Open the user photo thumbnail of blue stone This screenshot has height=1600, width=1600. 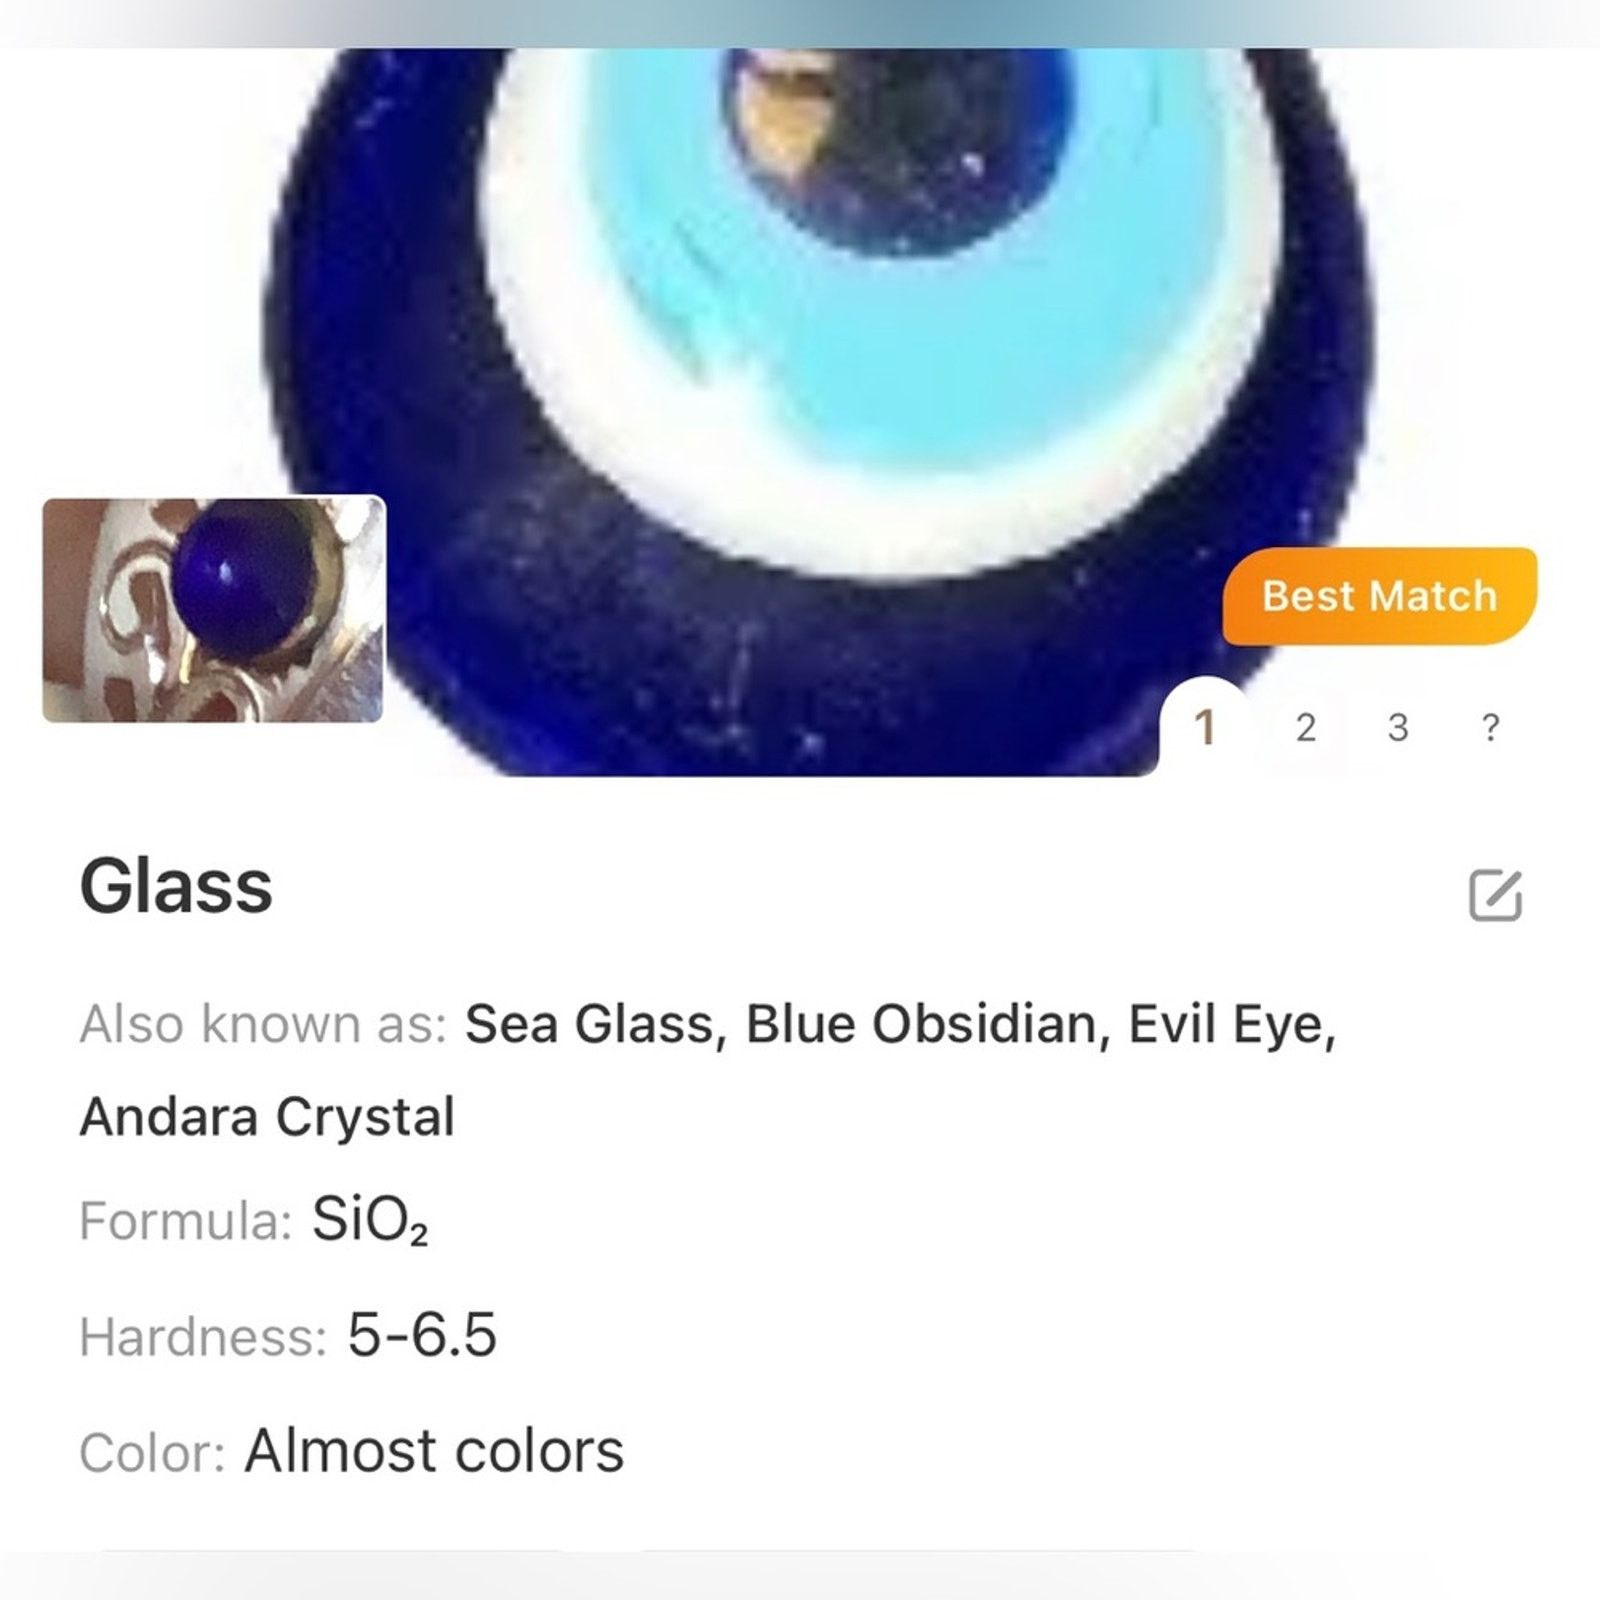click(x=213, y=609)
